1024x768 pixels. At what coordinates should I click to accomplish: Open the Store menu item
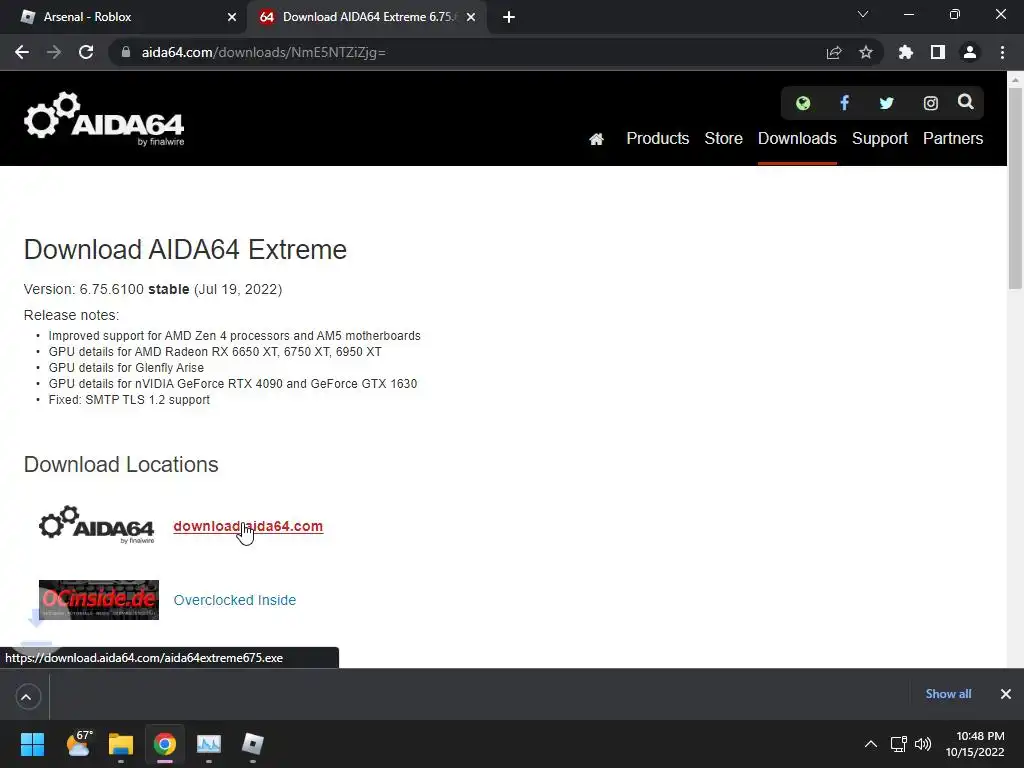(x=724, y=138)
